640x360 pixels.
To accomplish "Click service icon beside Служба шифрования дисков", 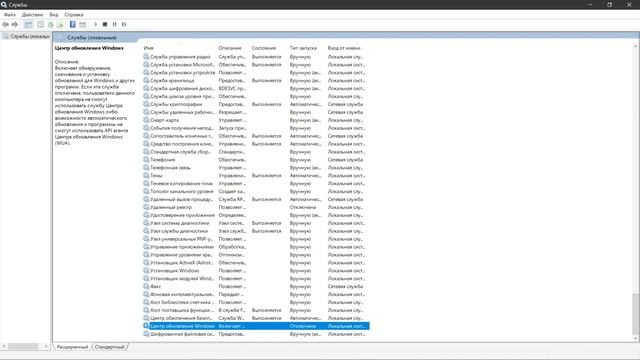I will (x=146, y=88).
